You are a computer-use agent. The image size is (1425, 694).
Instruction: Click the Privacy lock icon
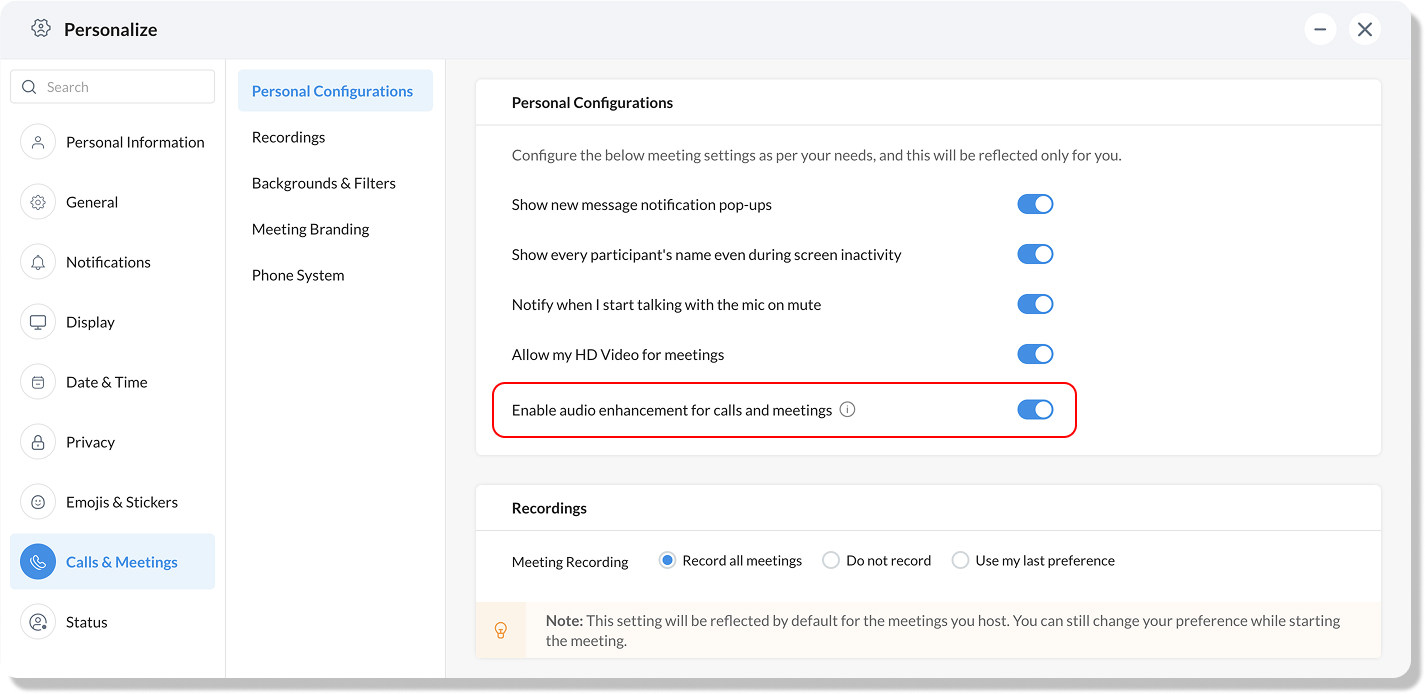pos(38,442)
